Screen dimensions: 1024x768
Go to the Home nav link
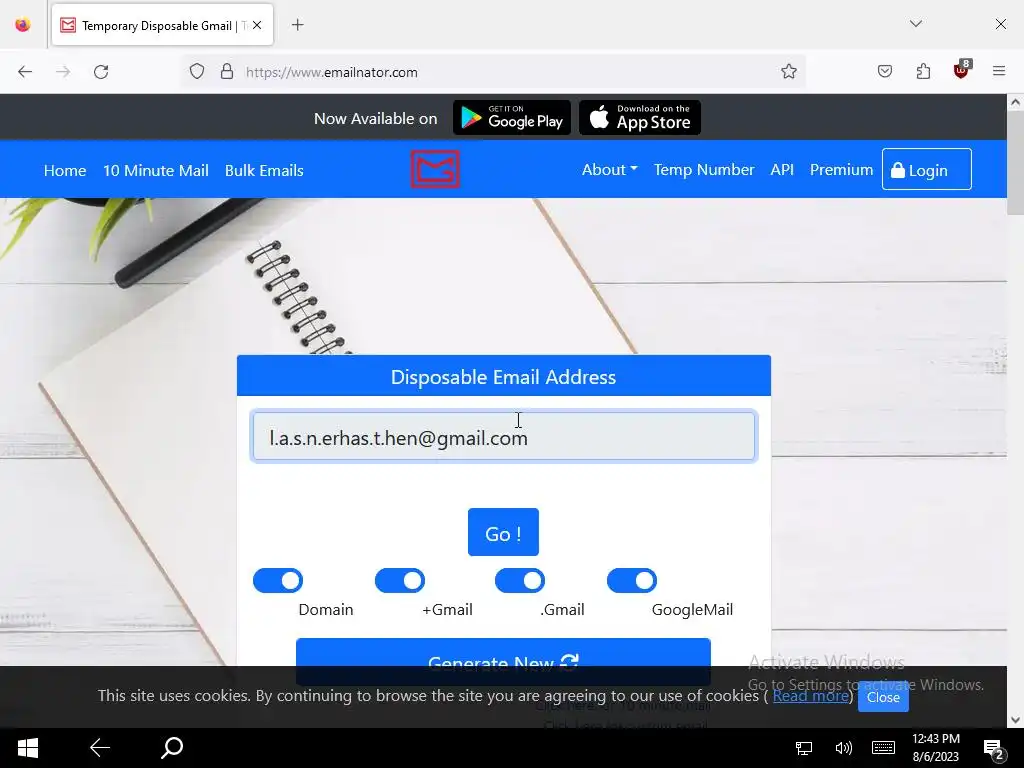click(65, 170)
